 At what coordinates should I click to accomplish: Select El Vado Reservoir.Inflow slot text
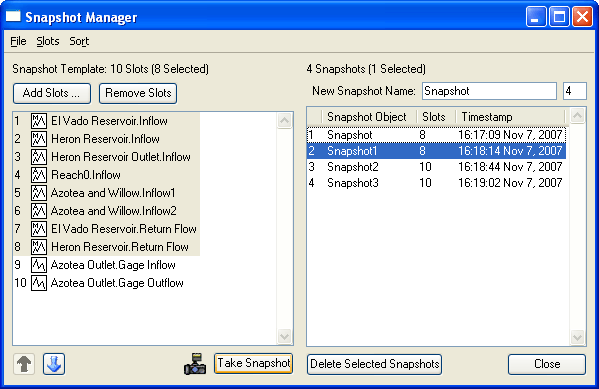[109, 121]
